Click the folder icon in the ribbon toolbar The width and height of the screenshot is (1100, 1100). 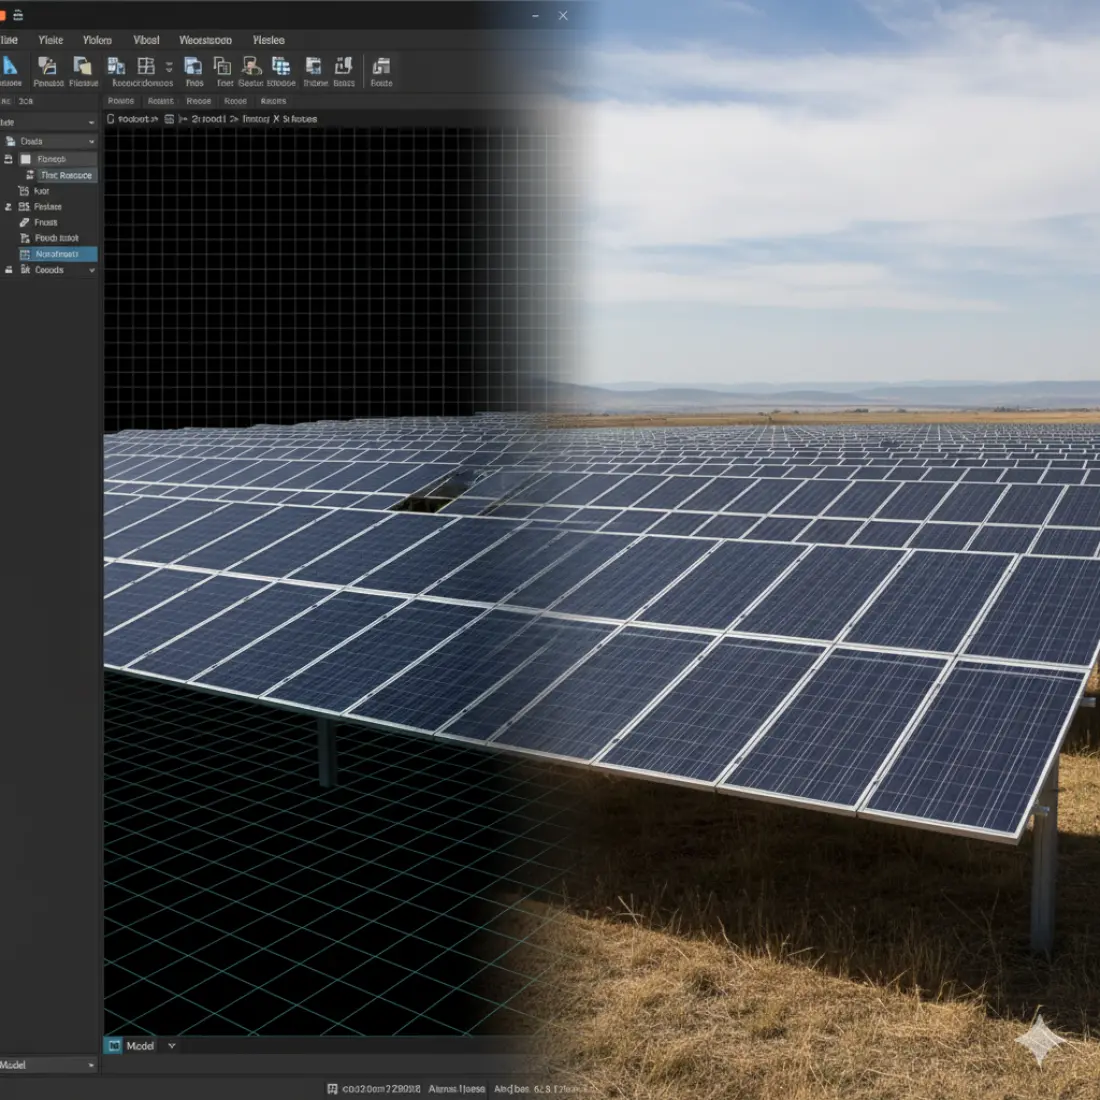pos(84,66)
